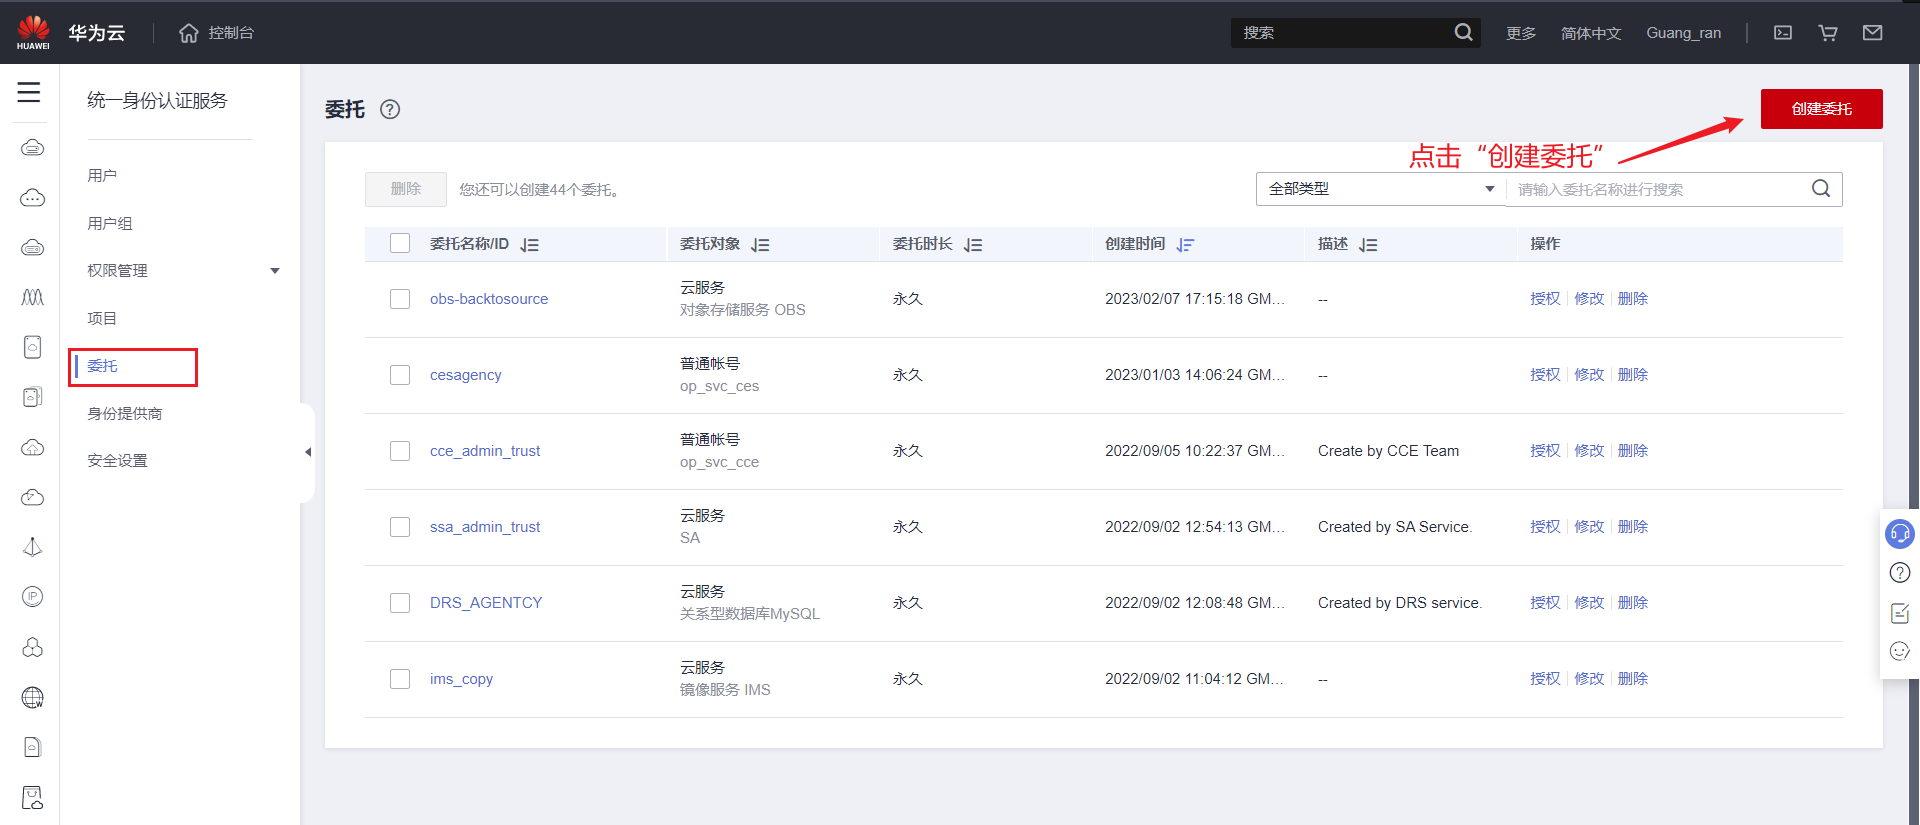Check the cce_admin_trust row checkbox
Viewport: 1920px width, 825px height.
click(x=400, y=451)
